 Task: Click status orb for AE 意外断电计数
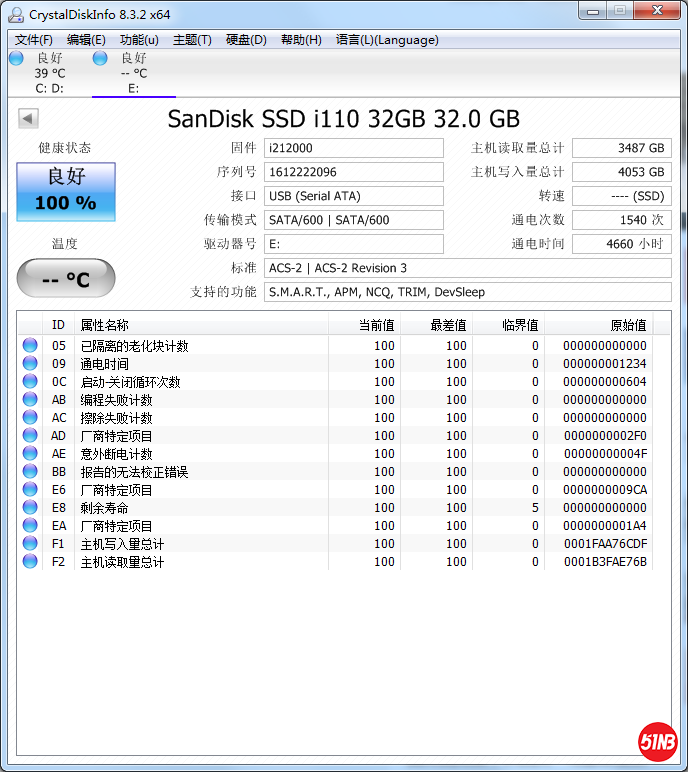coord(30,454)
